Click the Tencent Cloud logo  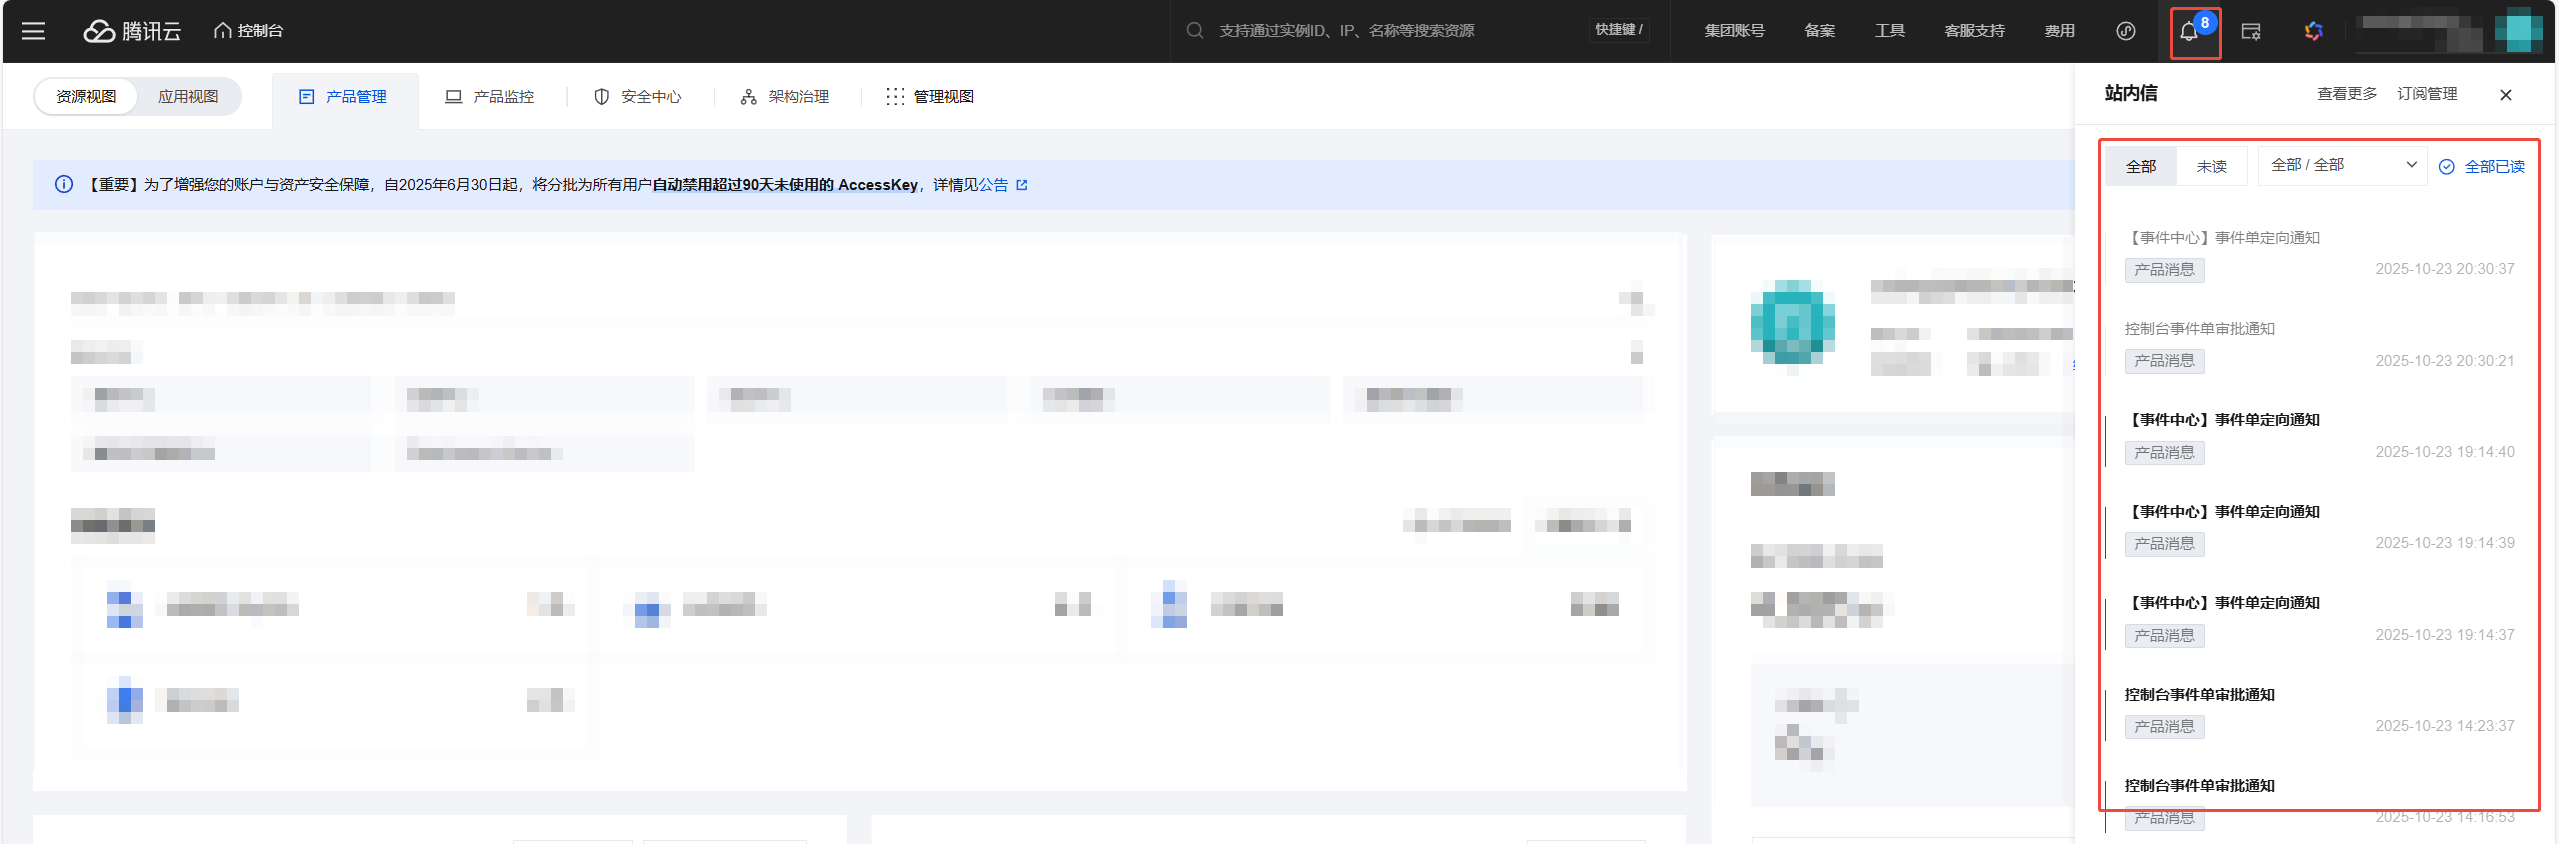coord(132,31)
